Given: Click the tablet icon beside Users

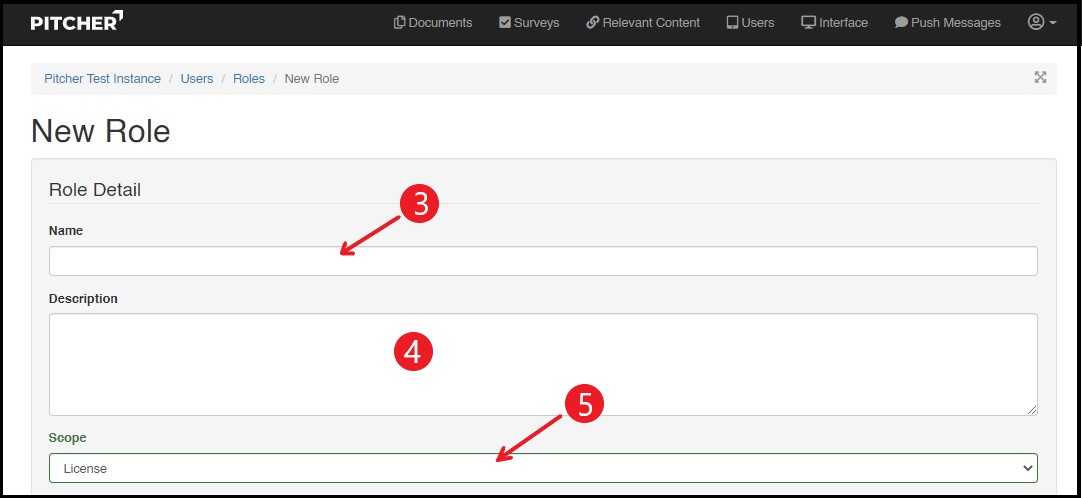Looking at the screenshot, I should (732, 22).
